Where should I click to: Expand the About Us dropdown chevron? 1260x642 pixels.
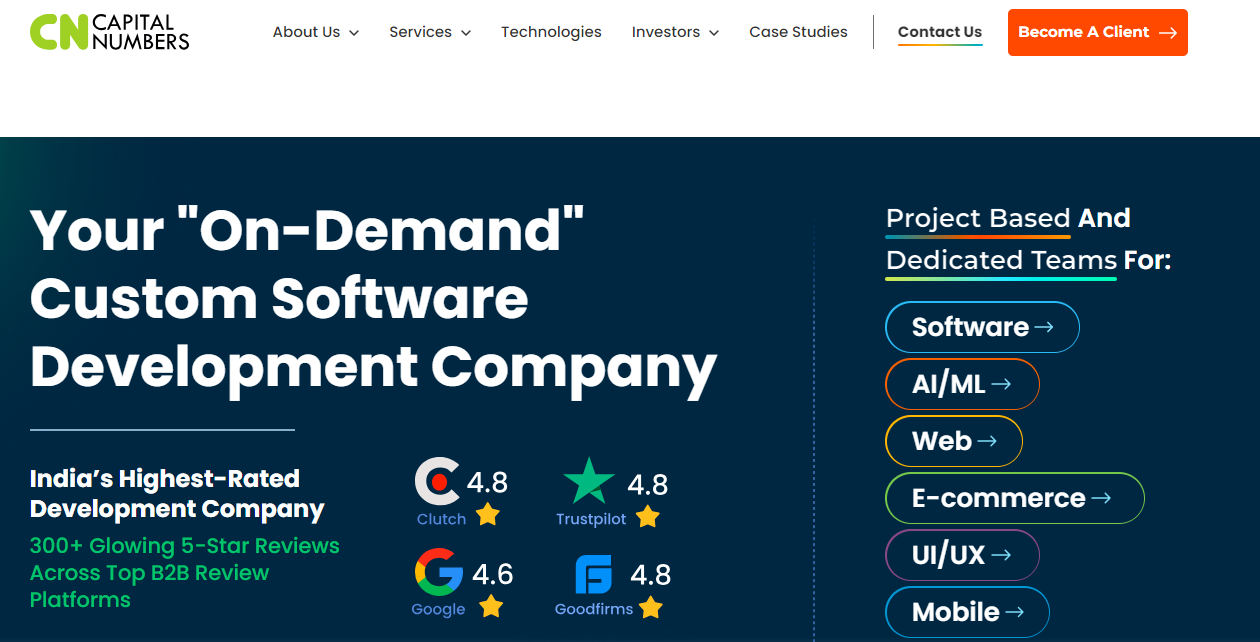[354, 33]
